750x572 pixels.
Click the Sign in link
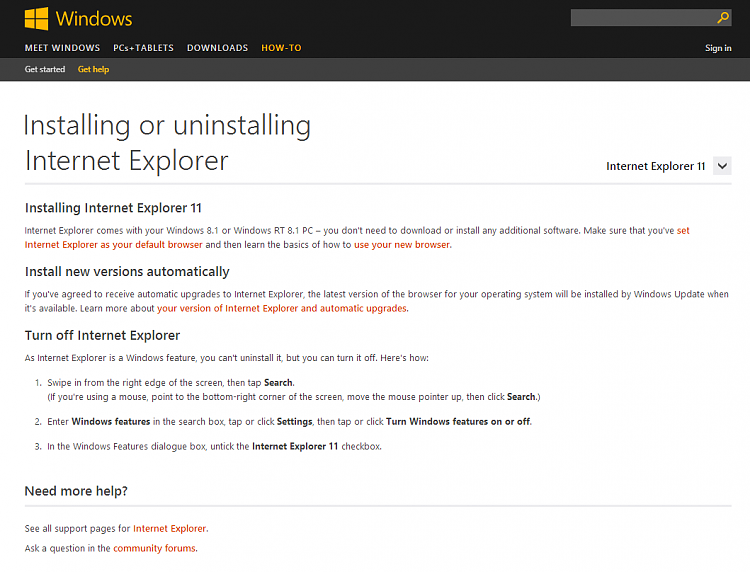click(x=718, y=48)
